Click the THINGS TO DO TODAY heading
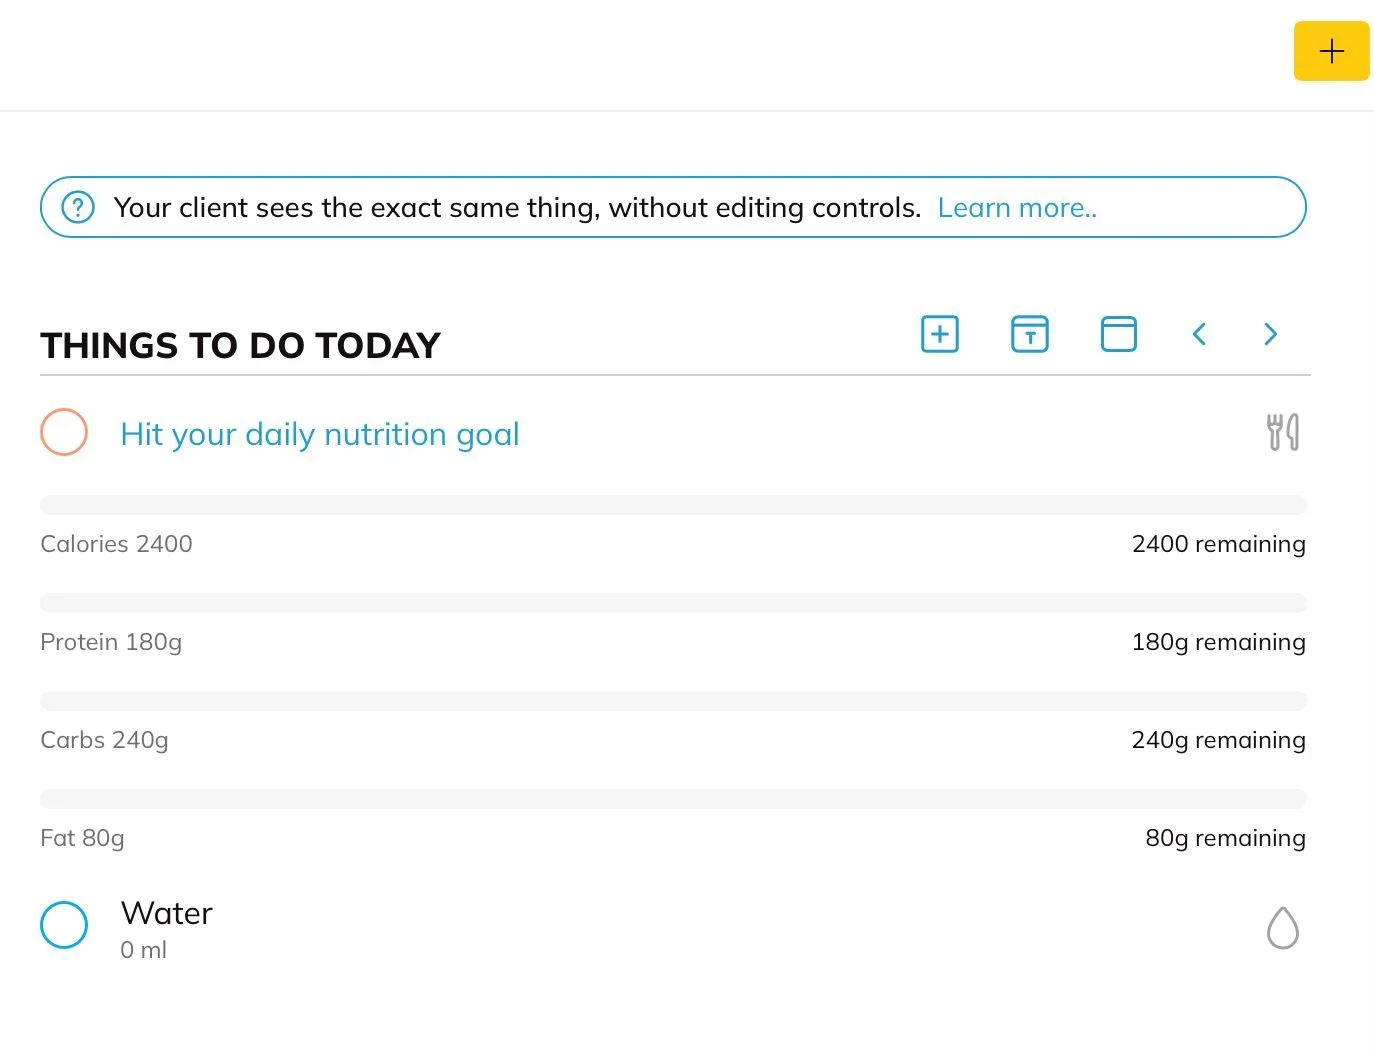1374x1060 pixels. pos(240,346)
